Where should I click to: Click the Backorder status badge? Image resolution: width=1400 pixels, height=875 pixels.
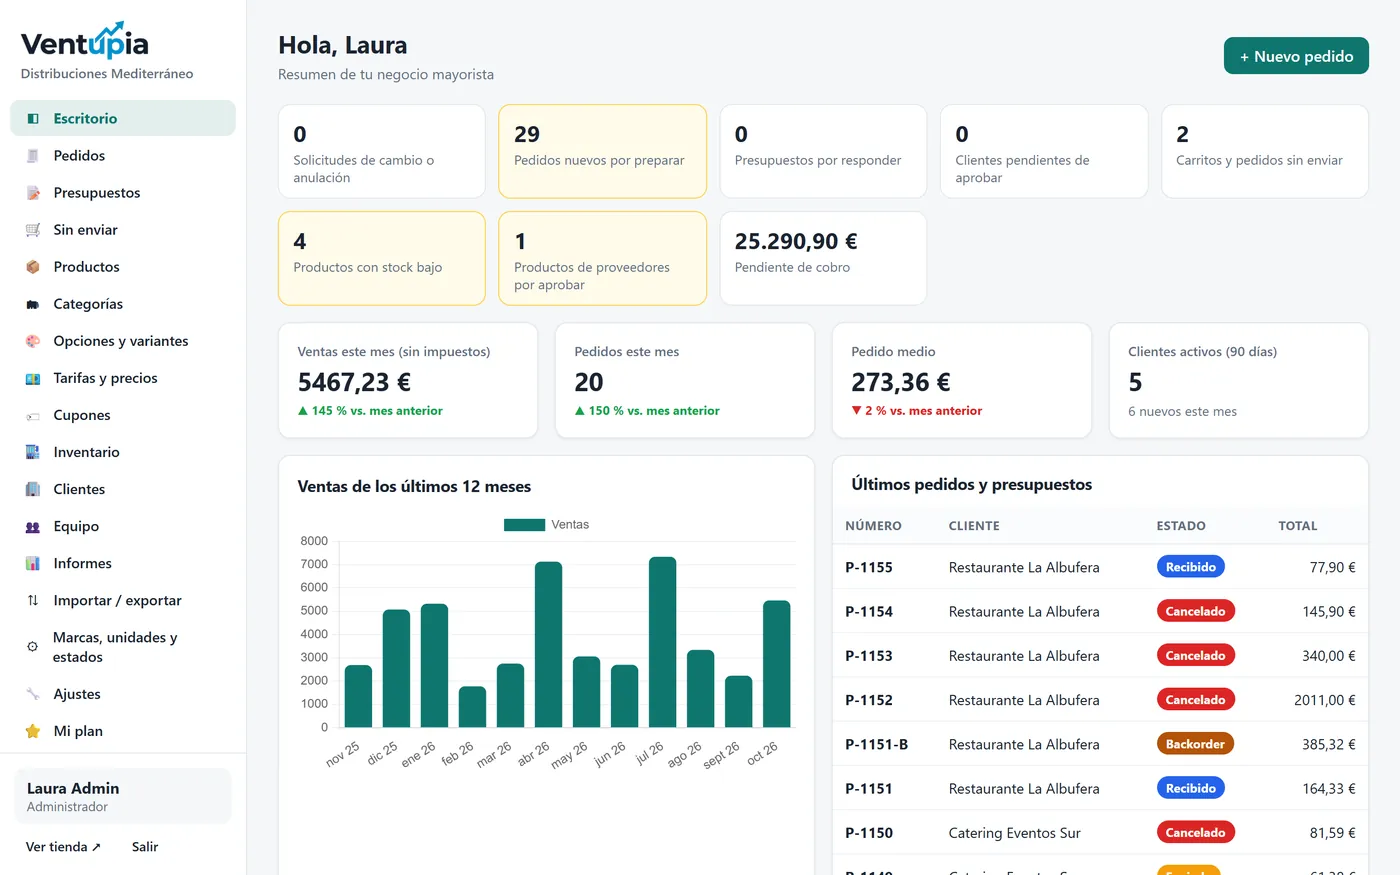[x=1195, y=744]
